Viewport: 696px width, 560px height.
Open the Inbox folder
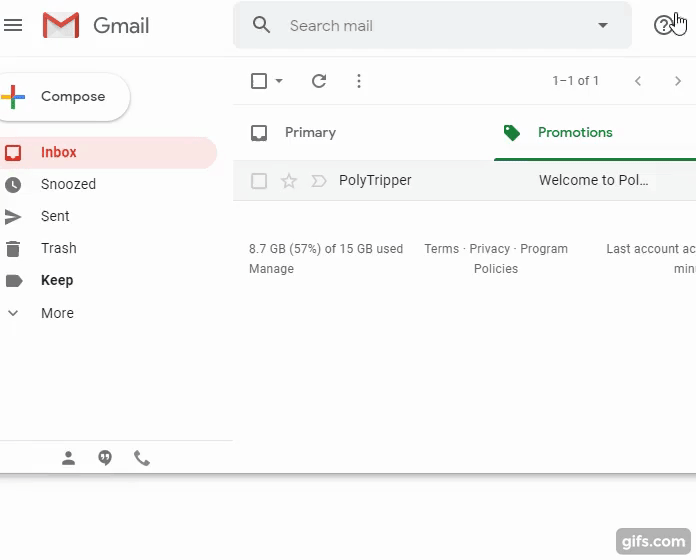click(x=107, y=152)
